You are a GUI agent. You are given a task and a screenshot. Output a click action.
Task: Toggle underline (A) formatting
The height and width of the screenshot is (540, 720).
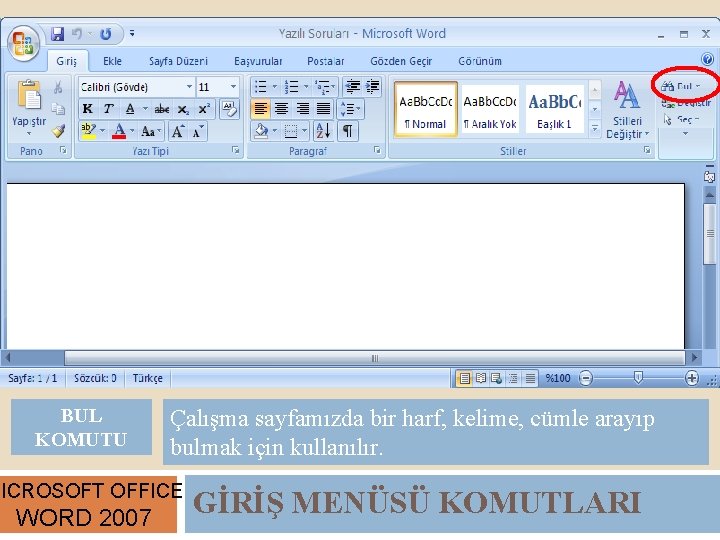(x=130, y=109)
